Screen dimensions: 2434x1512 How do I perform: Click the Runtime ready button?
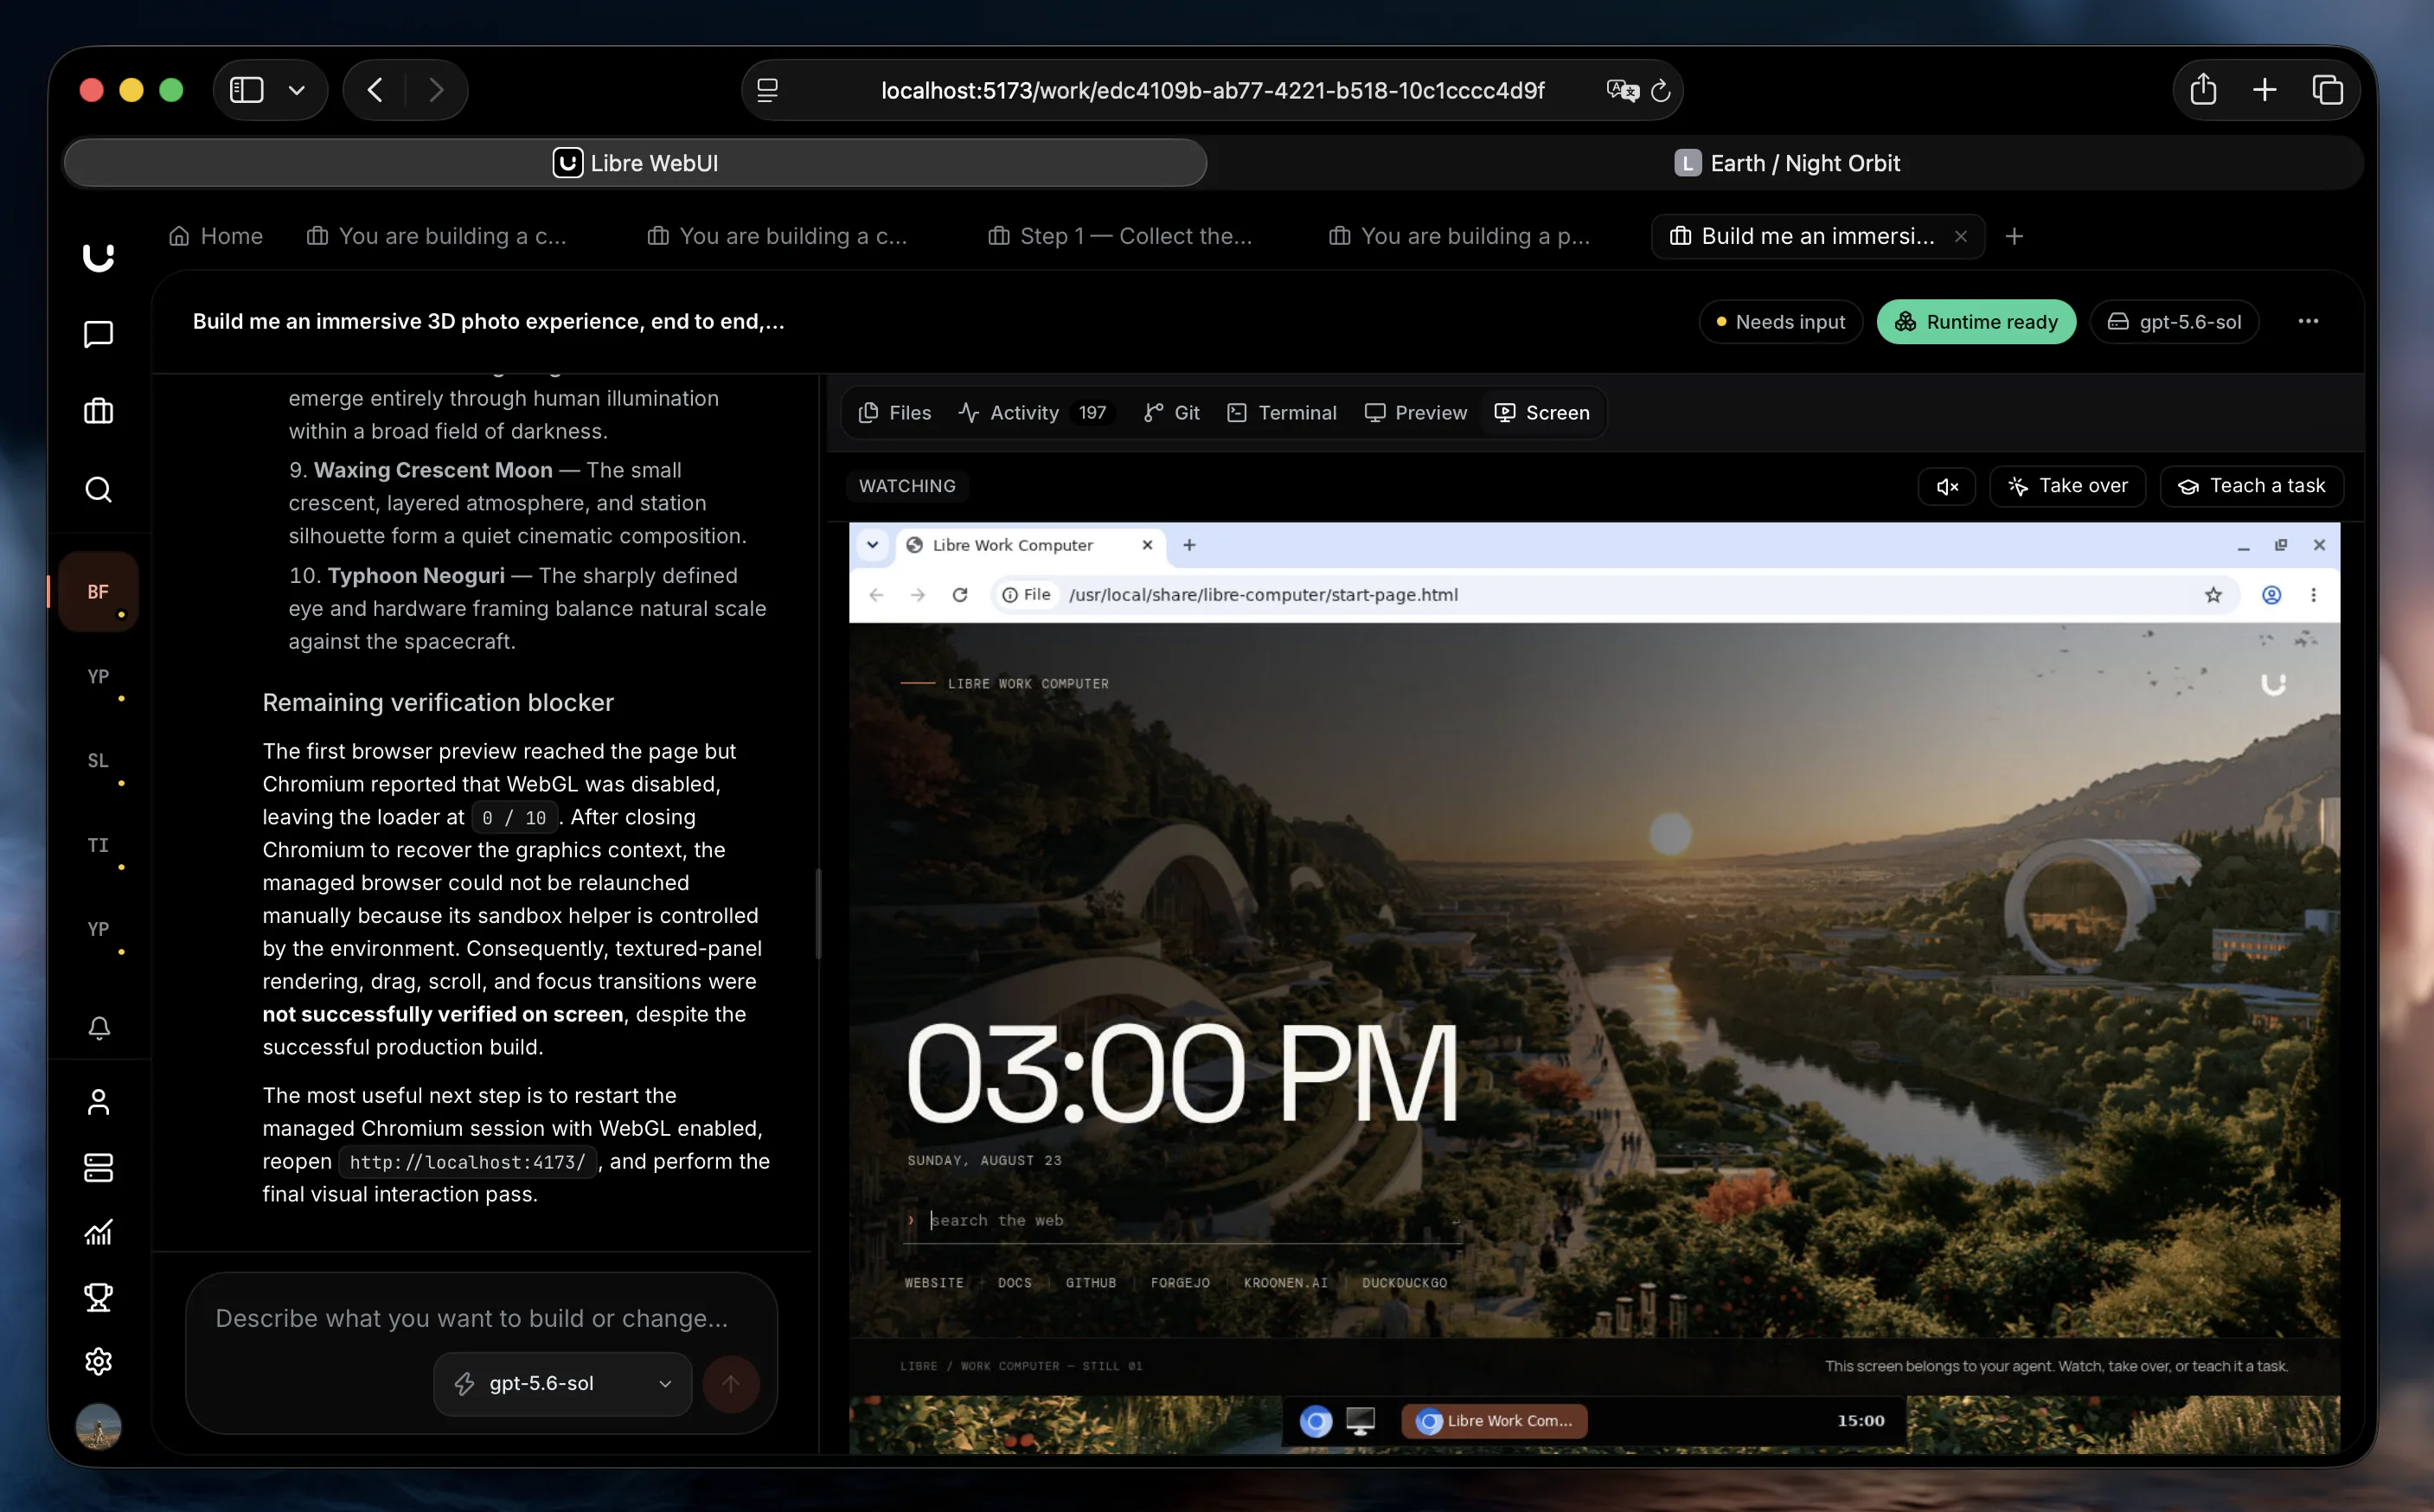coord(1976,322)
